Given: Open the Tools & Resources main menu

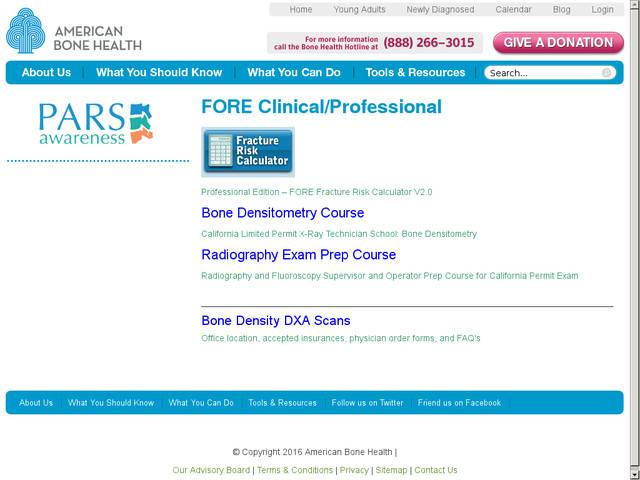Looking at the screenshot, I should click(415, 73).
